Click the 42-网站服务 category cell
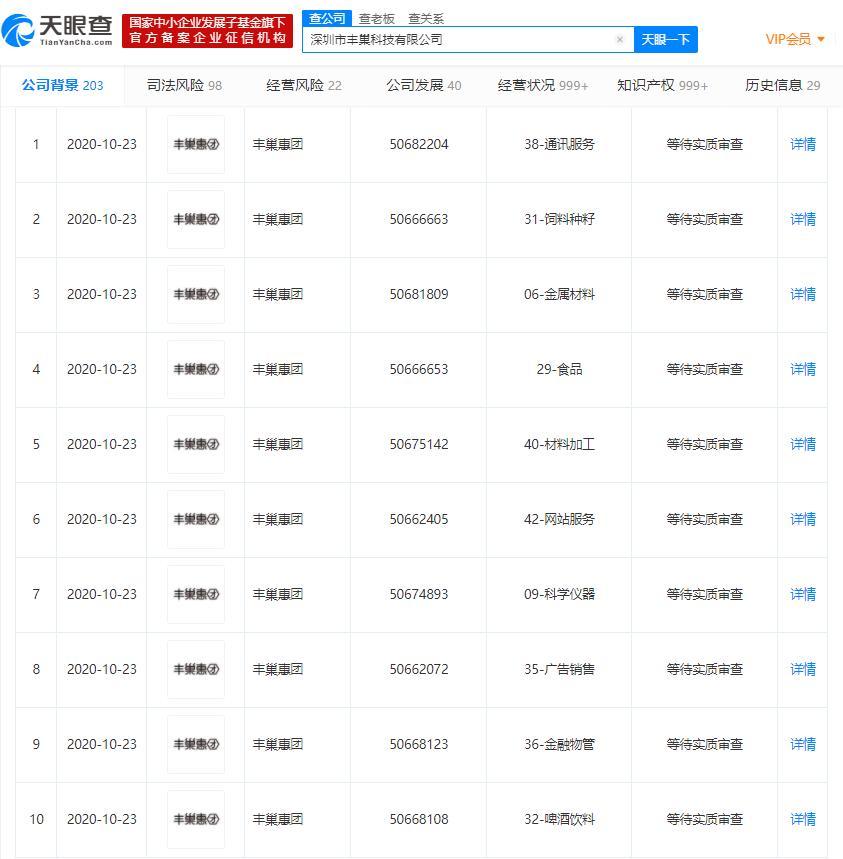The height and width of the screenshot is (859, 843). coord(559,519)
